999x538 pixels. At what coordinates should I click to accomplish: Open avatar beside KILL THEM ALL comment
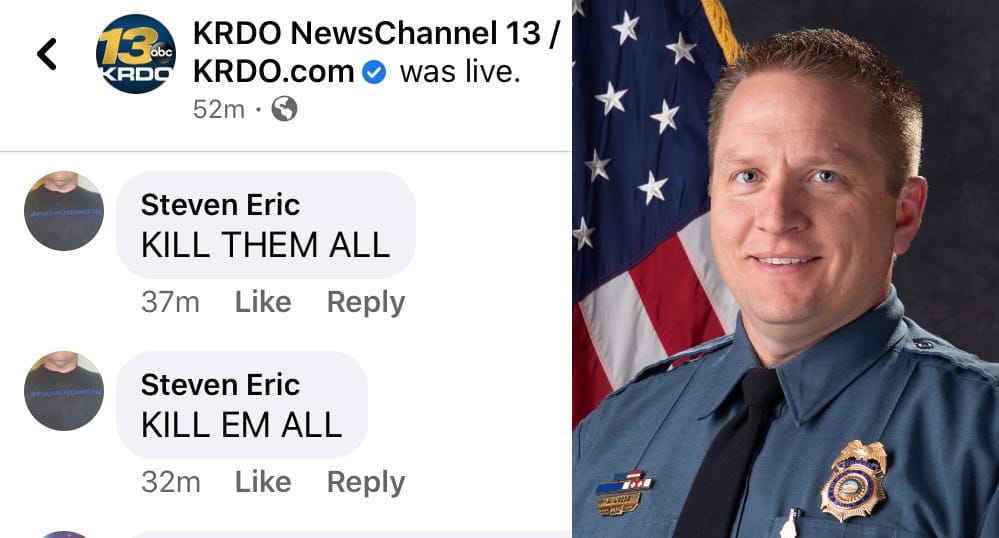(64, 211)
